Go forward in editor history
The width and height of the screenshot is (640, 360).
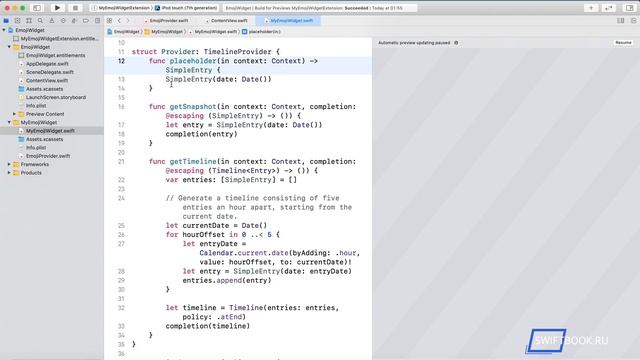[128, 20]
